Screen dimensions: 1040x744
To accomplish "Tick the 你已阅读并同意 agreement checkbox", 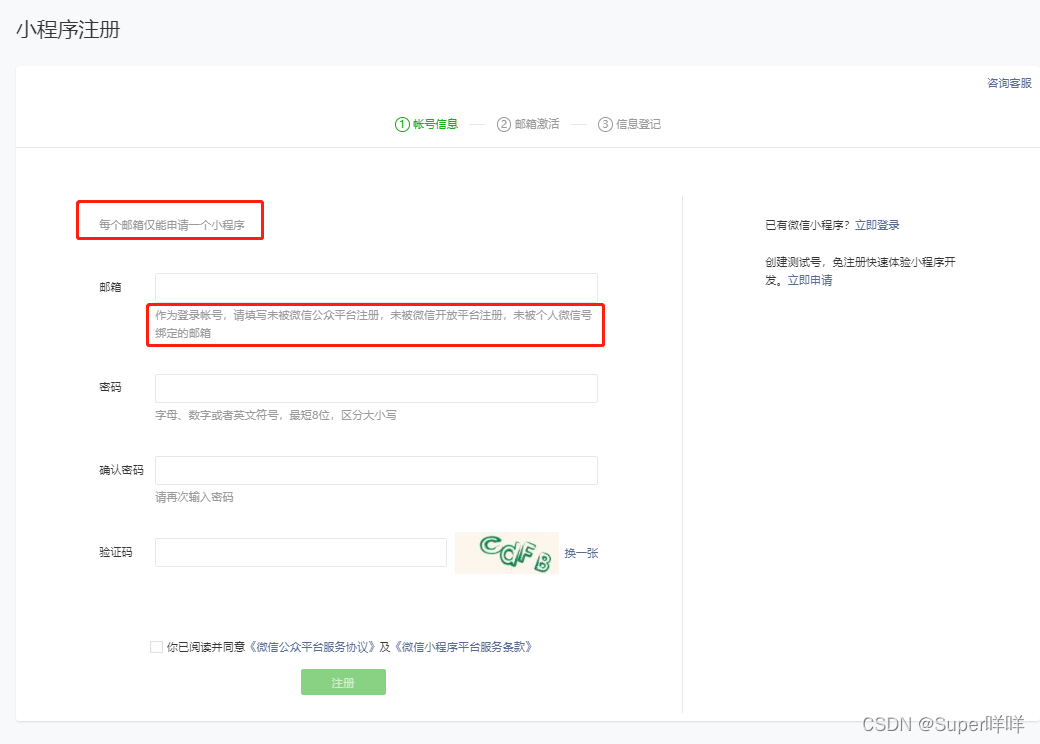I will point(157,647).
